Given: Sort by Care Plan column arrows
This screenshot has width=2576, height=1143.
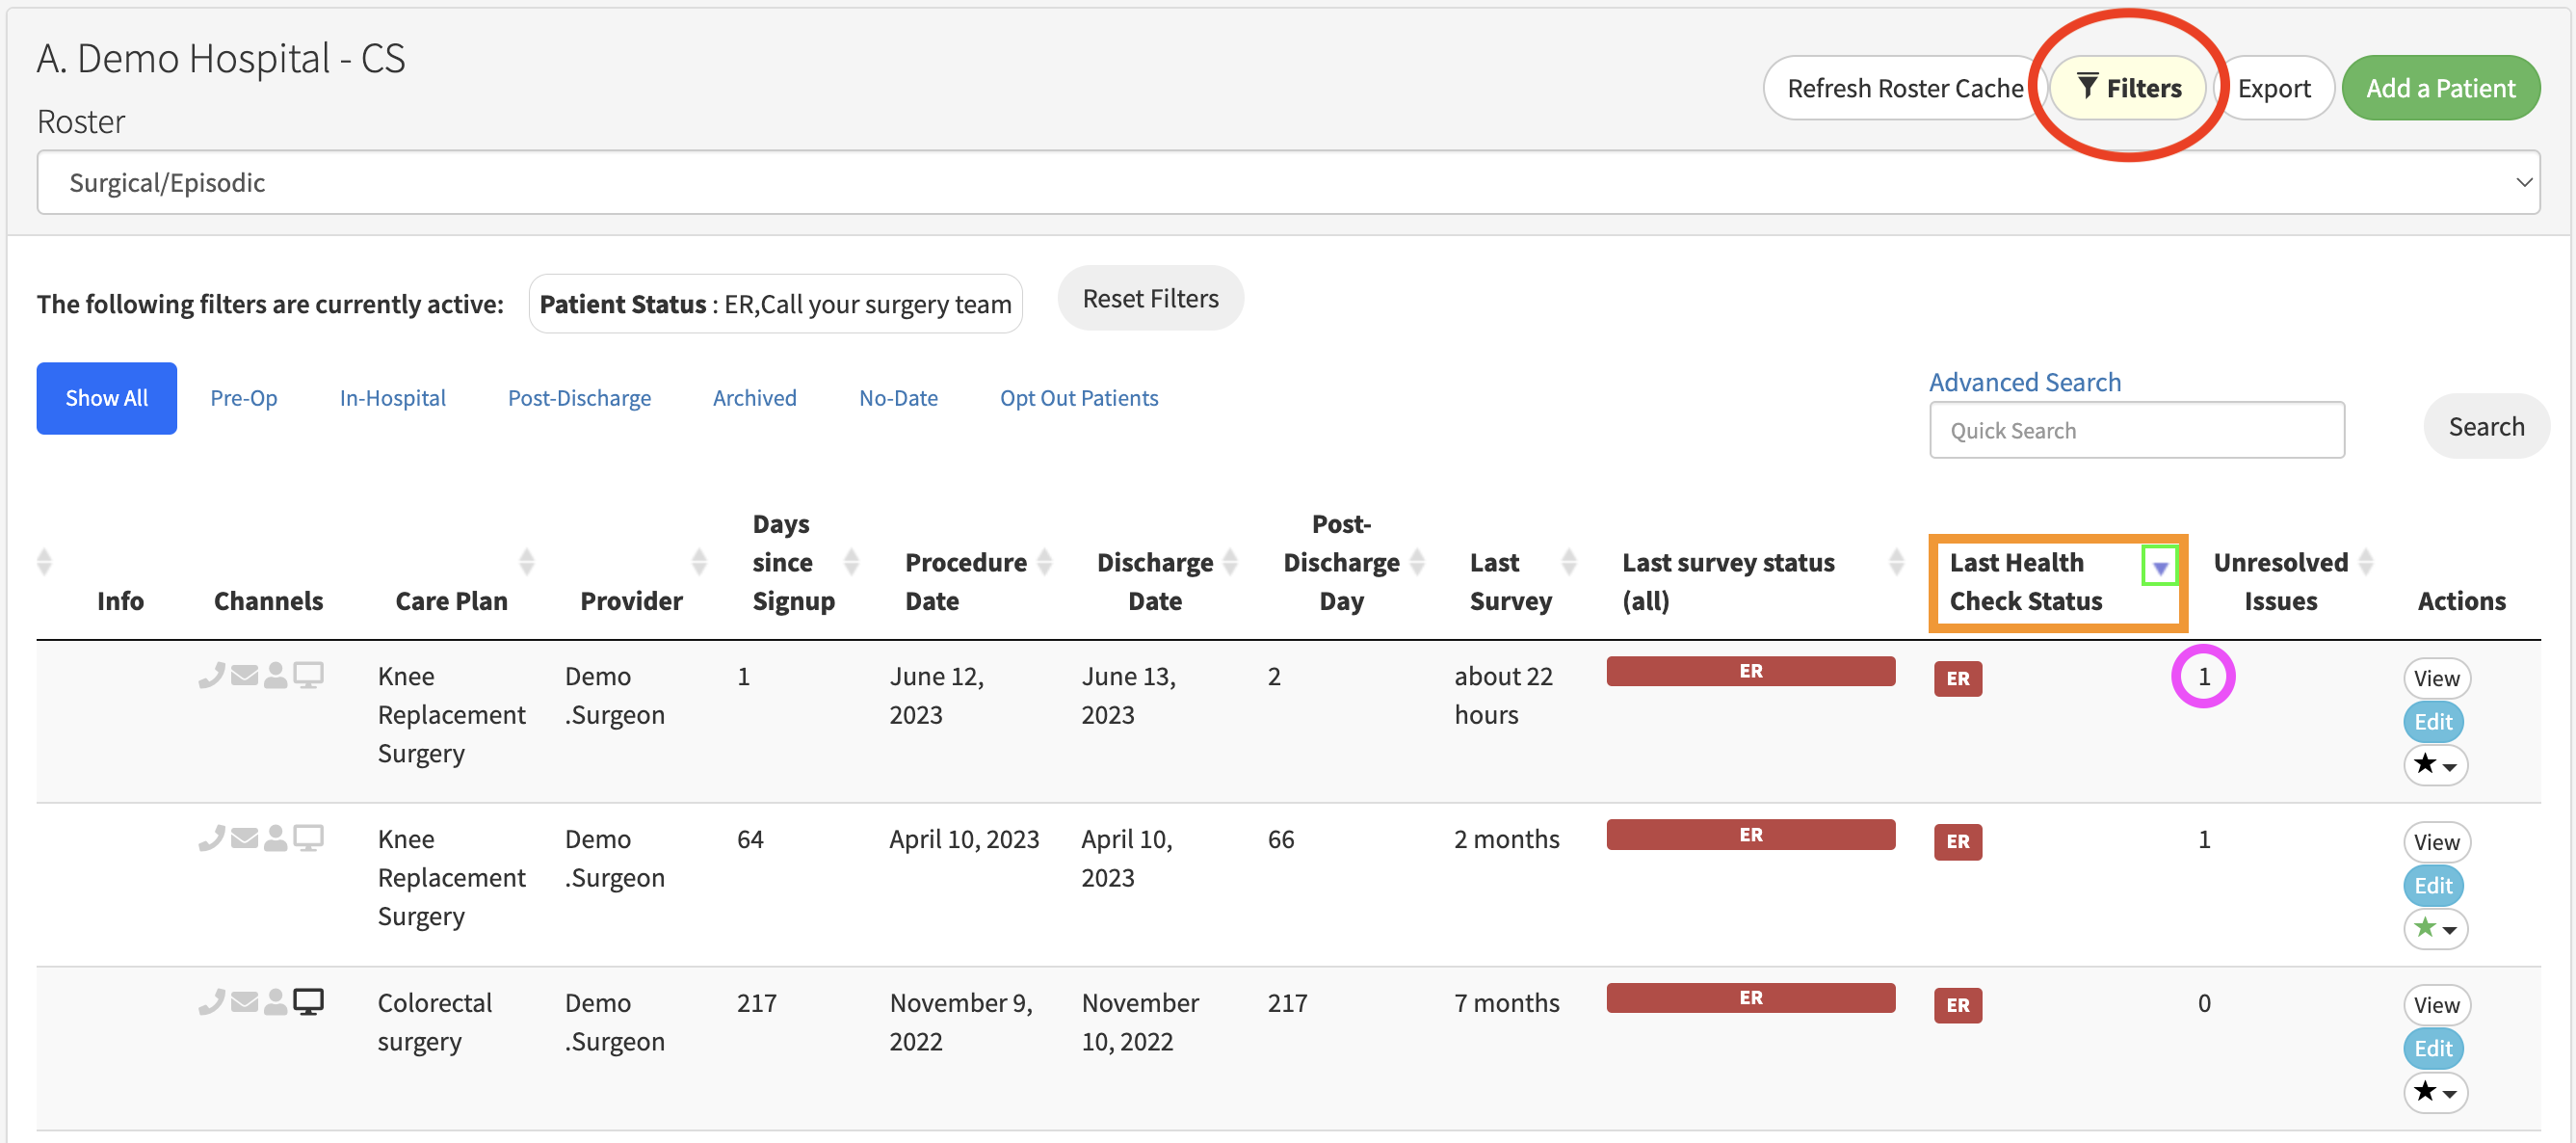Looking at the screenshot, I should (526, 562).
